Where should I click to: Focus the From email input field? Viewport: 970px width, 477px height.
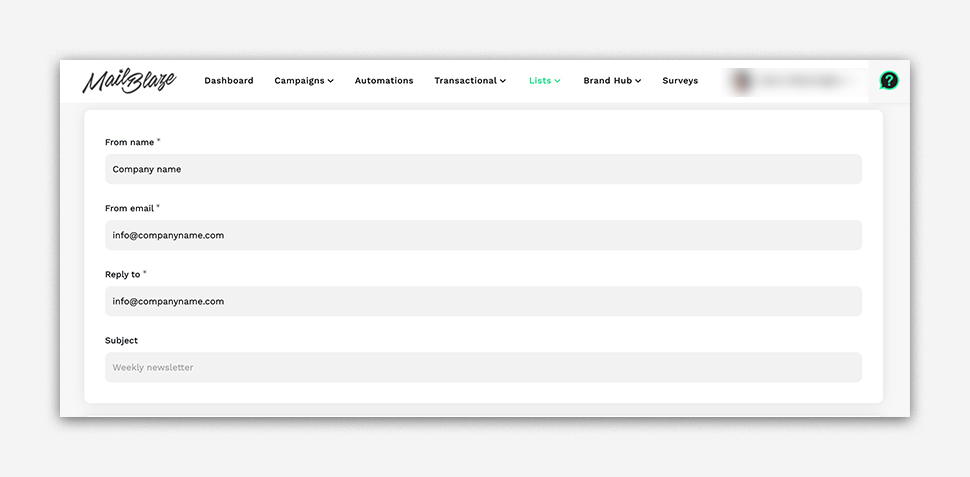(x=483, y=235)
